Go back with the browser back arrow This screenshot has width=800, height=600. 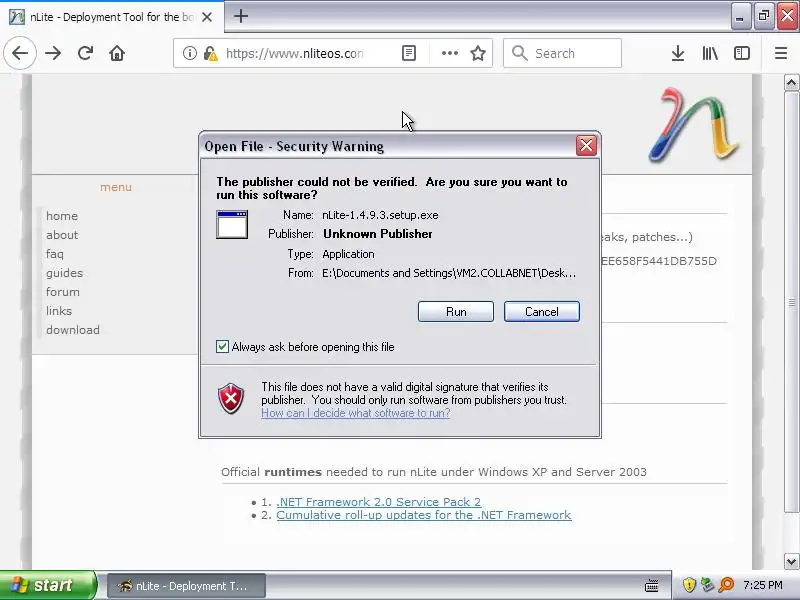click(x=20, y=53)
